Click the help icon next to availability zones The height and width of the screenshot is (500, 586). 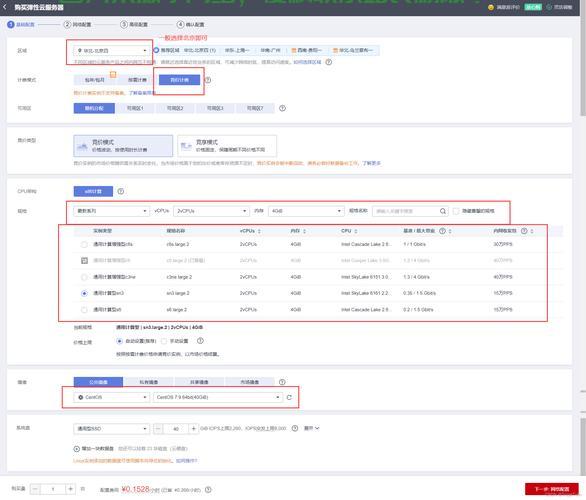point(282,108)
